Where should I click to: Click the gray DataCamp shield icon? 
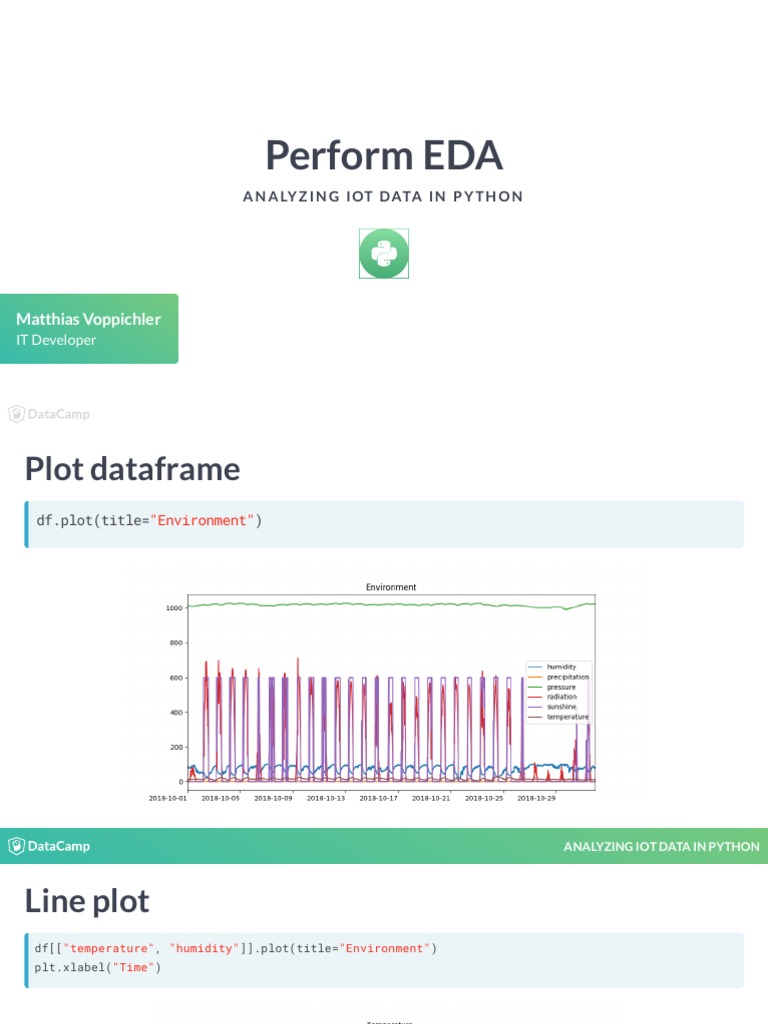pos(17,414)
